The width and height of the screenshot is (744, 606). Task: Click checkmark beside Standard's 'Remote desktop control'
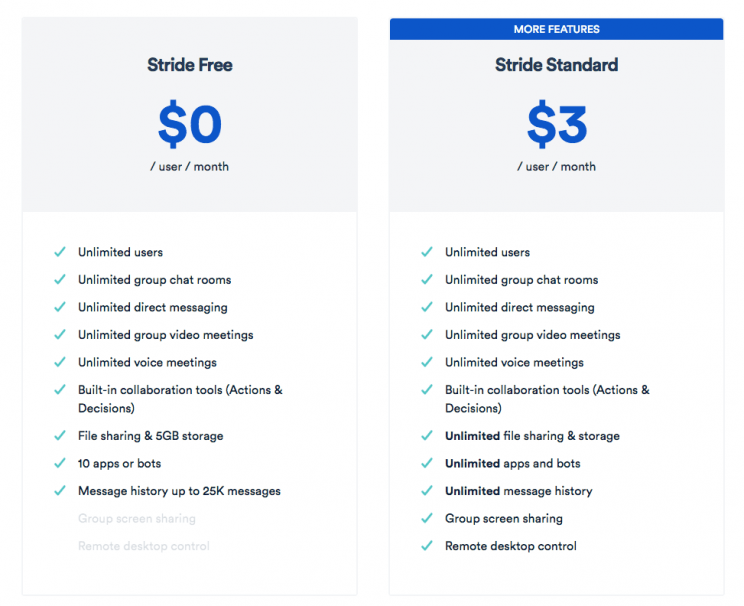click(427, 546)
